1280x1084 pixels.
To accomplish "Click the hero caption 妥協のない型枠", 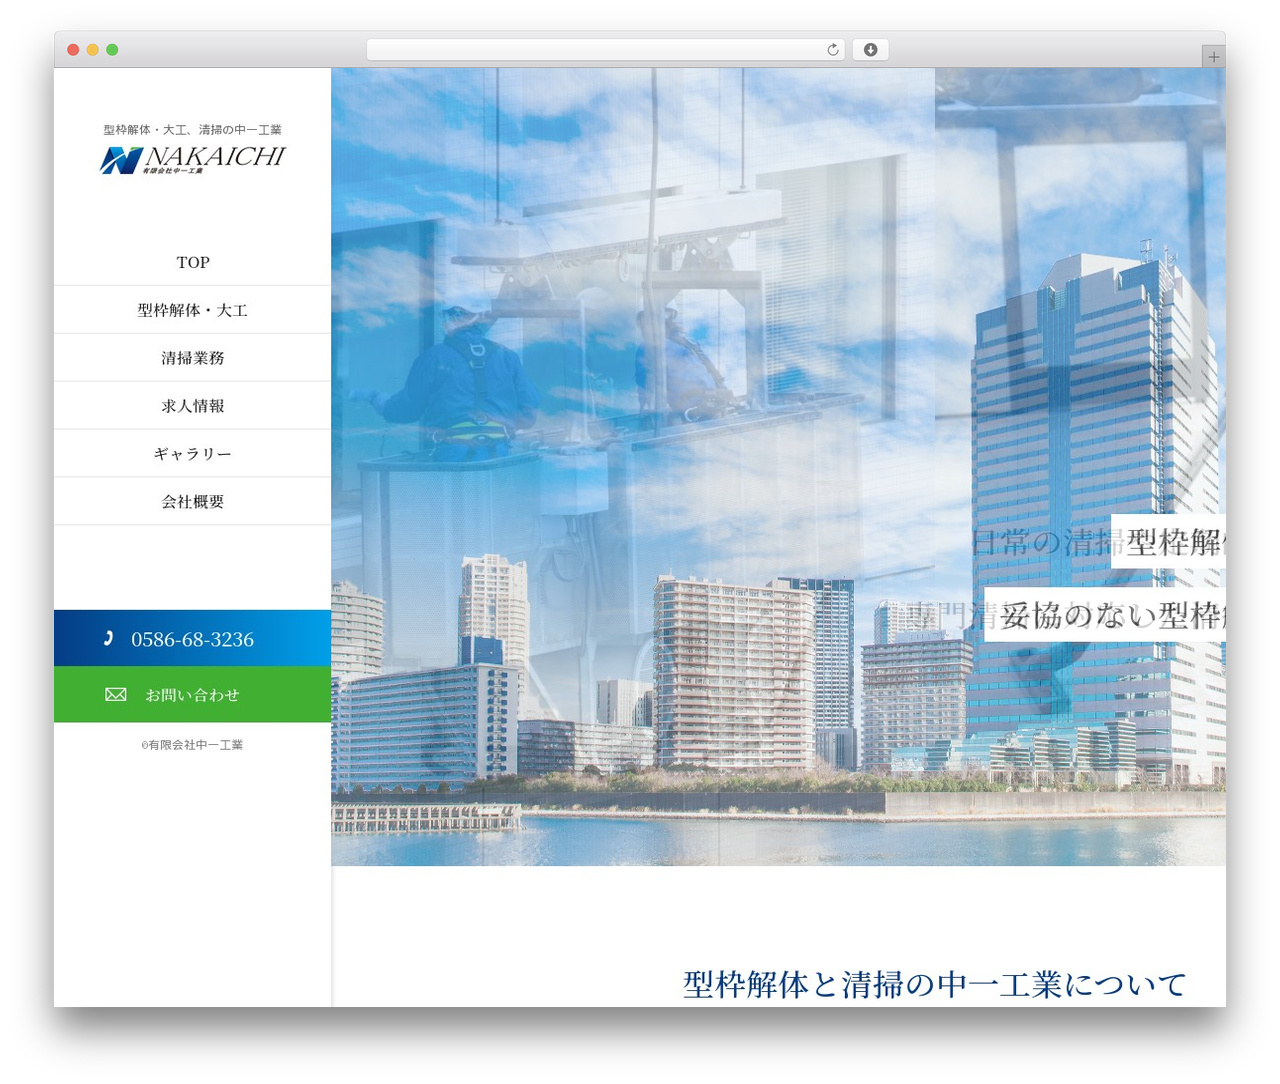I will tap(1105, 614).
